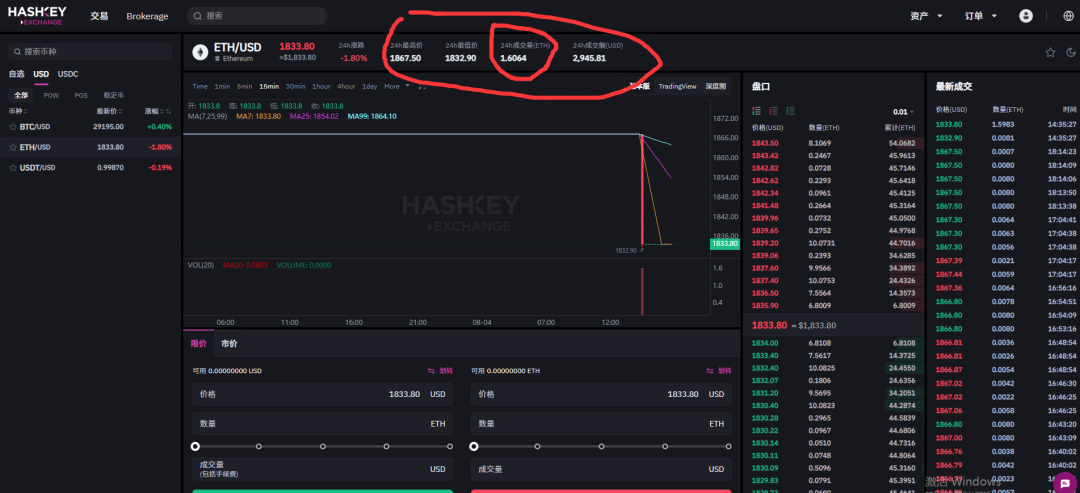Switch to the 市价 market order tab
The image size is (1080, 493).
tap(229, 343)
